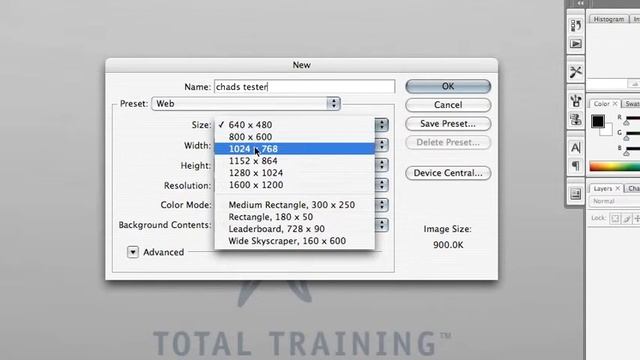Choose Medium Rectangle, 300 x 250
Screen dimensions: 640x360
click(x=295, y=205)
